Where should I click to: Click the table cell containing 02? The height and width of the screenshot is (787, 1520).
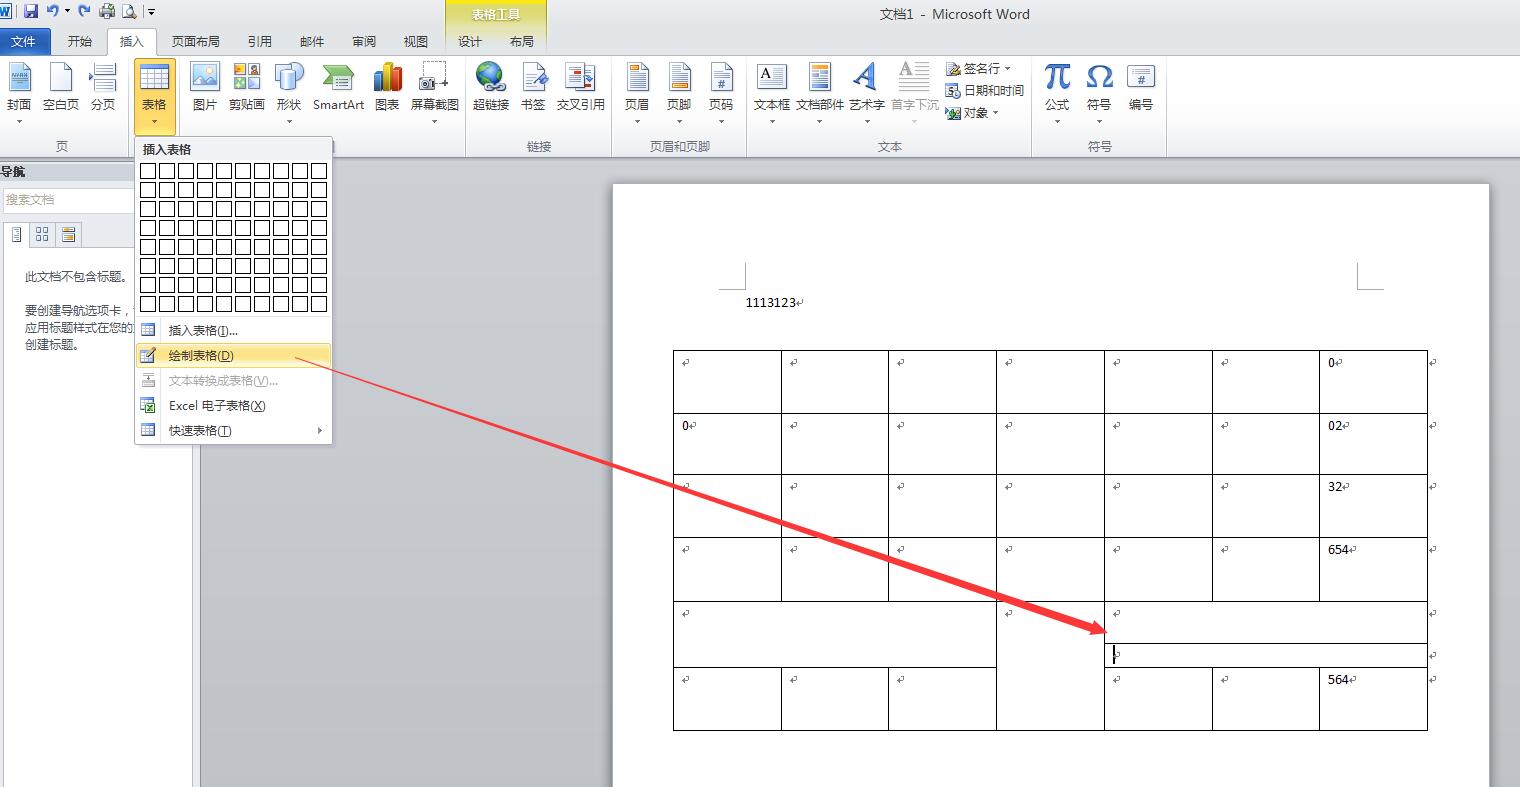click(1373, 443)
